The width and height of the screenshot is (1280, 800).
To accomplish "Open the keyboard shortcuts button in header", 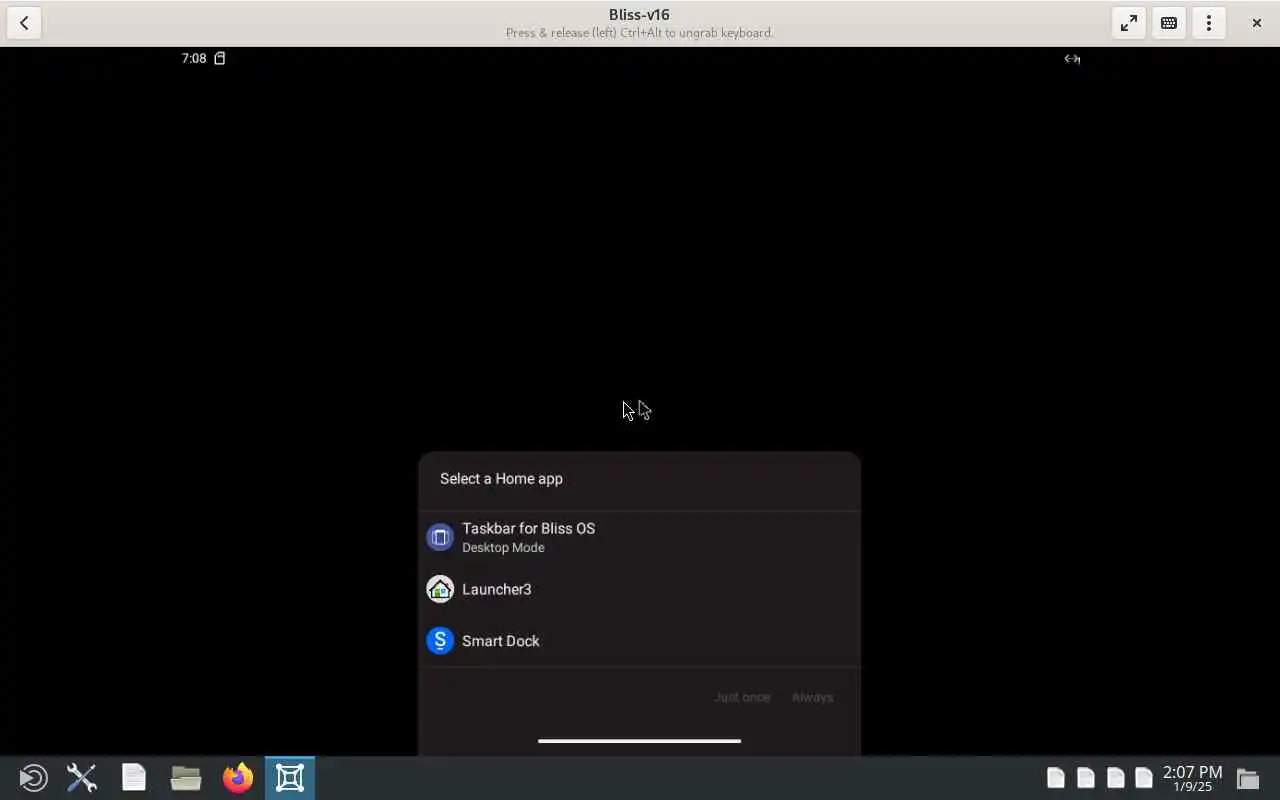I will (x=1169, y=23).
